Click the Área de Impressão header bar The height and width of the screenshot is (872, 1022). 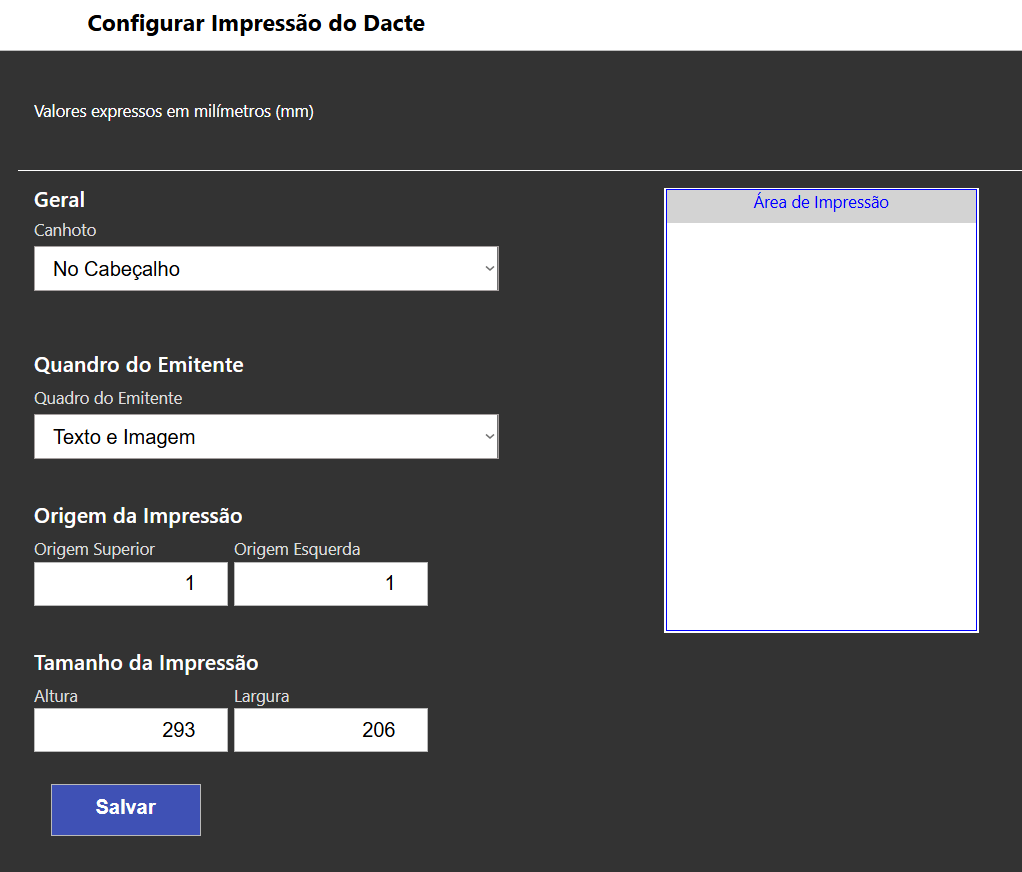(820, 205)
